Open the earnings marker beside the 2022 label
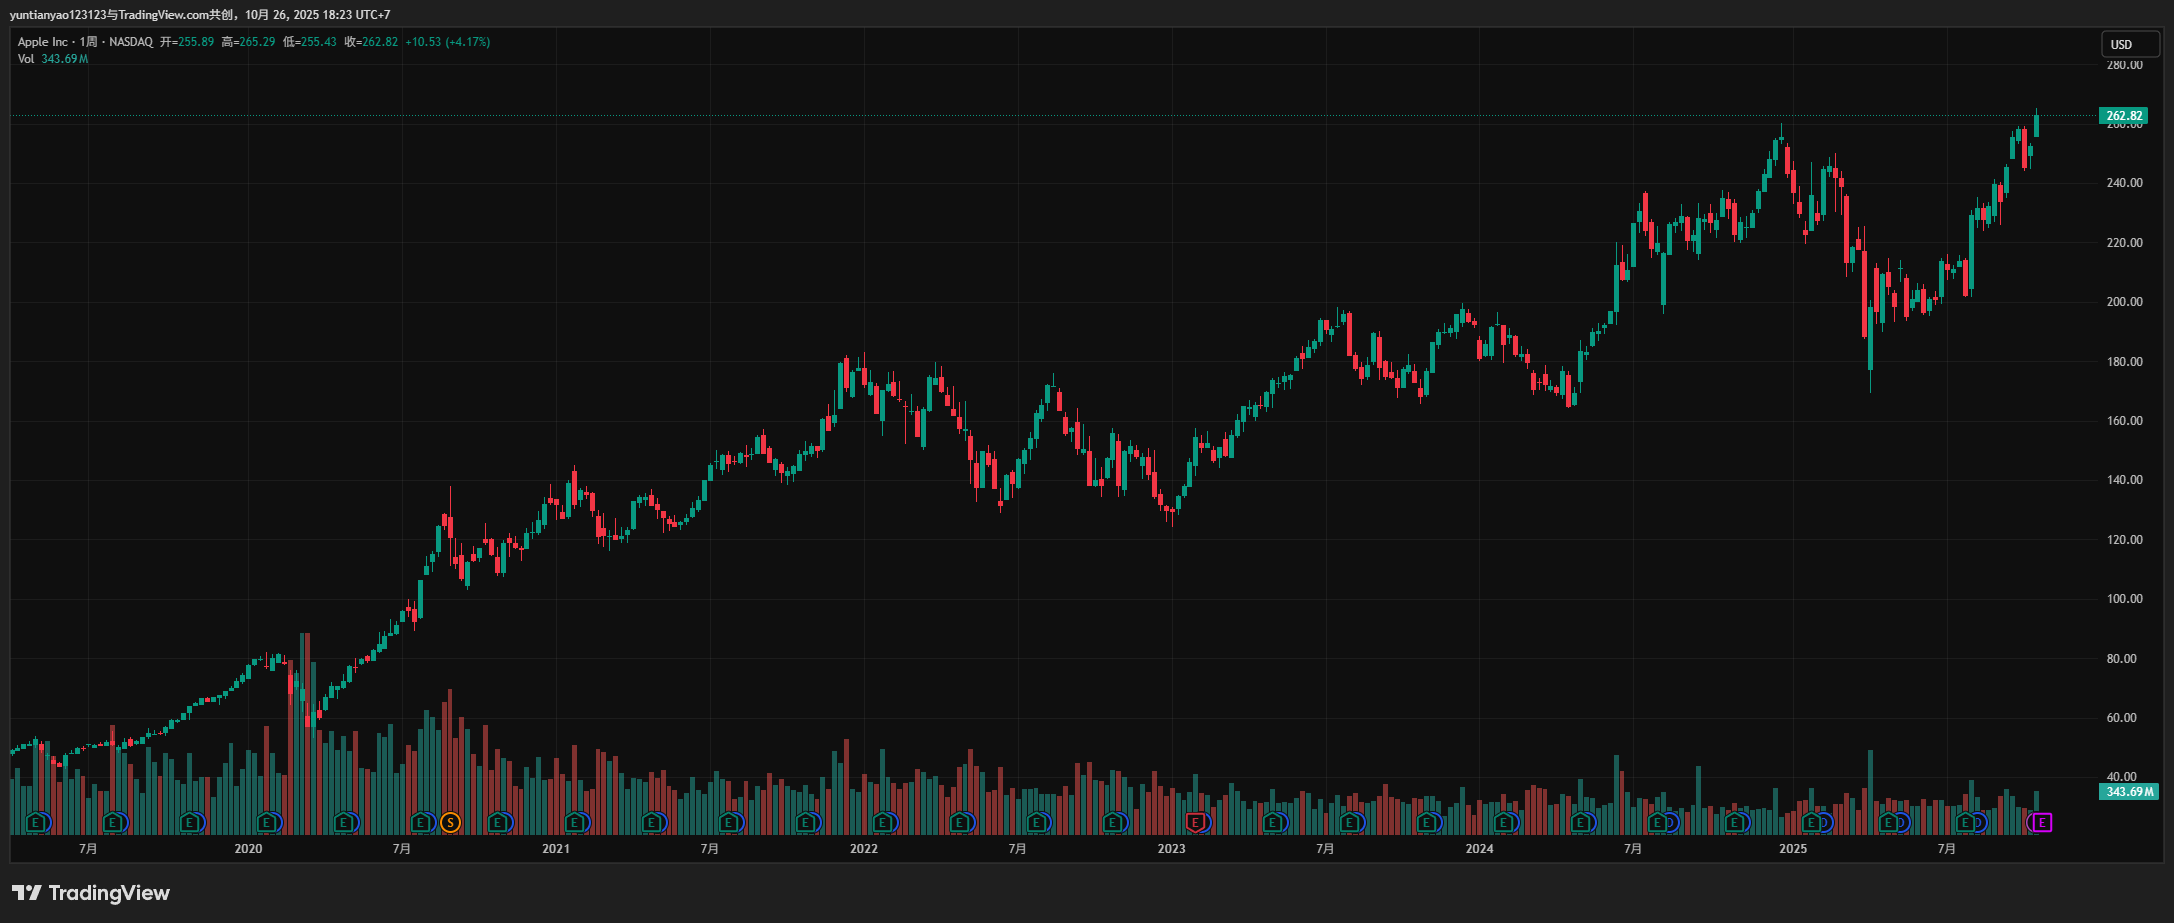This screenshot has width=2174, height=923. pyautogui.click(x=884, y=823)
